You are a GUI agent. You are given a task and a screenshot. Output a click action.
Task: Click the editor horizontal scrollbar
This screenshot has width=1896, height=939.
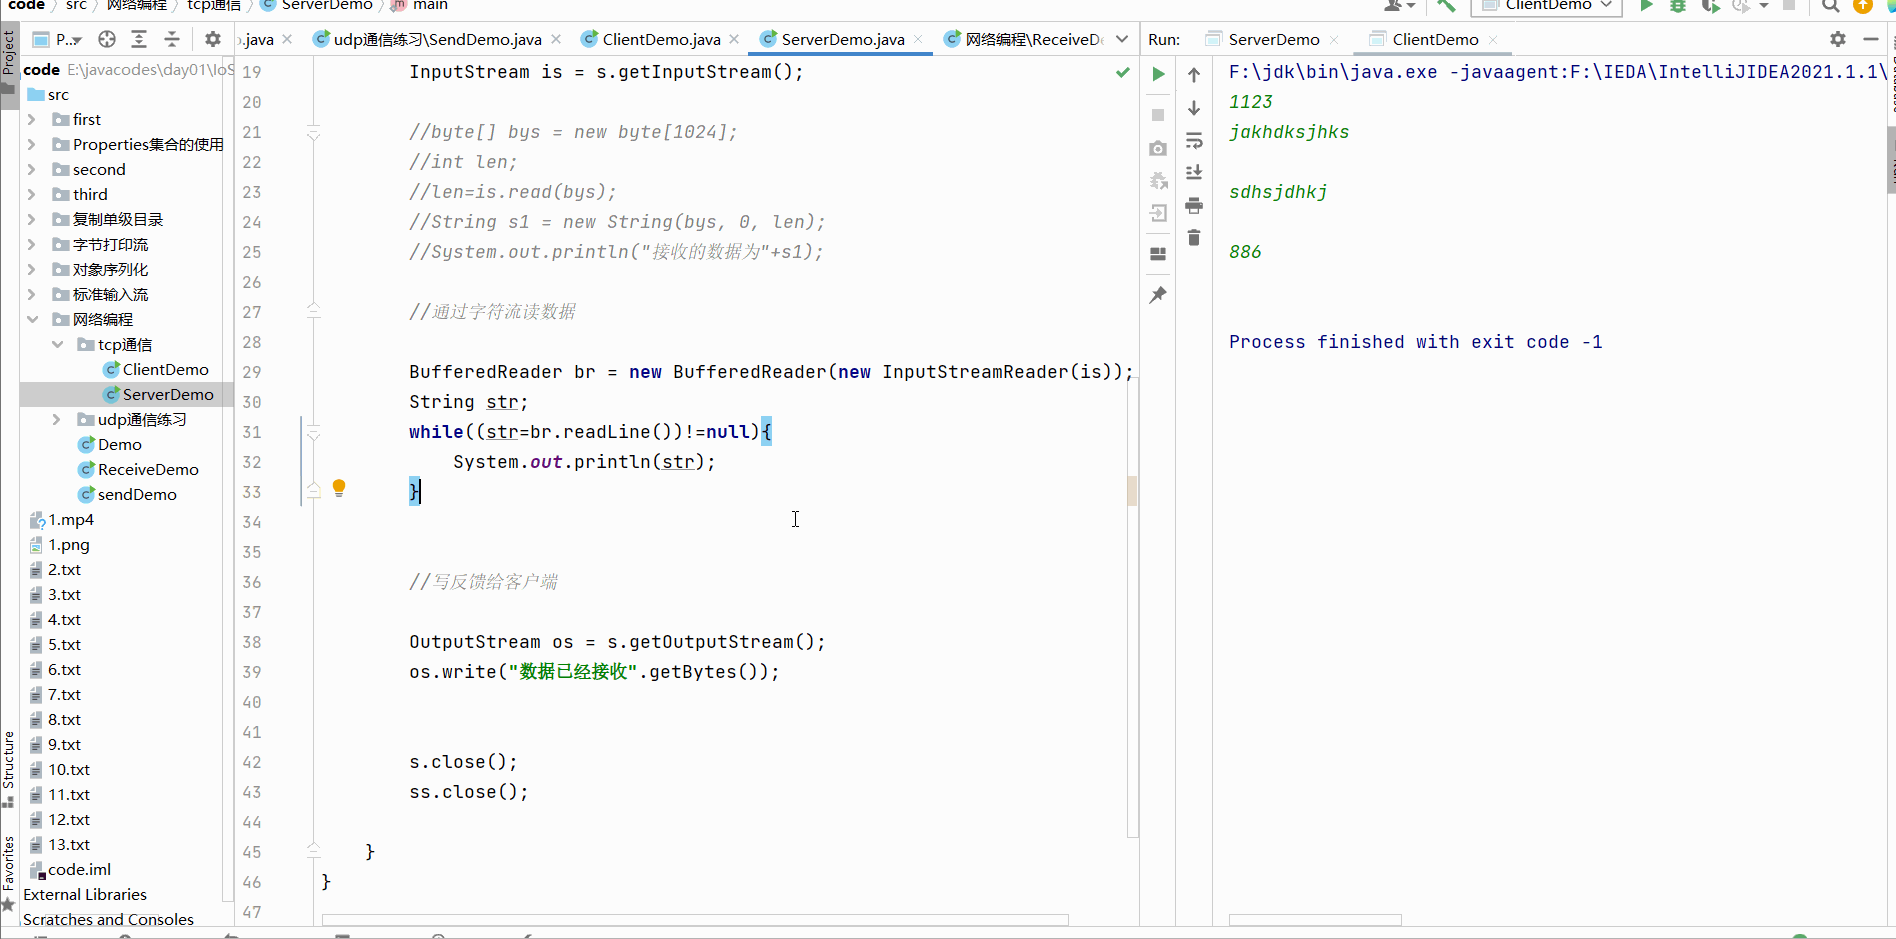click(695, 919)
